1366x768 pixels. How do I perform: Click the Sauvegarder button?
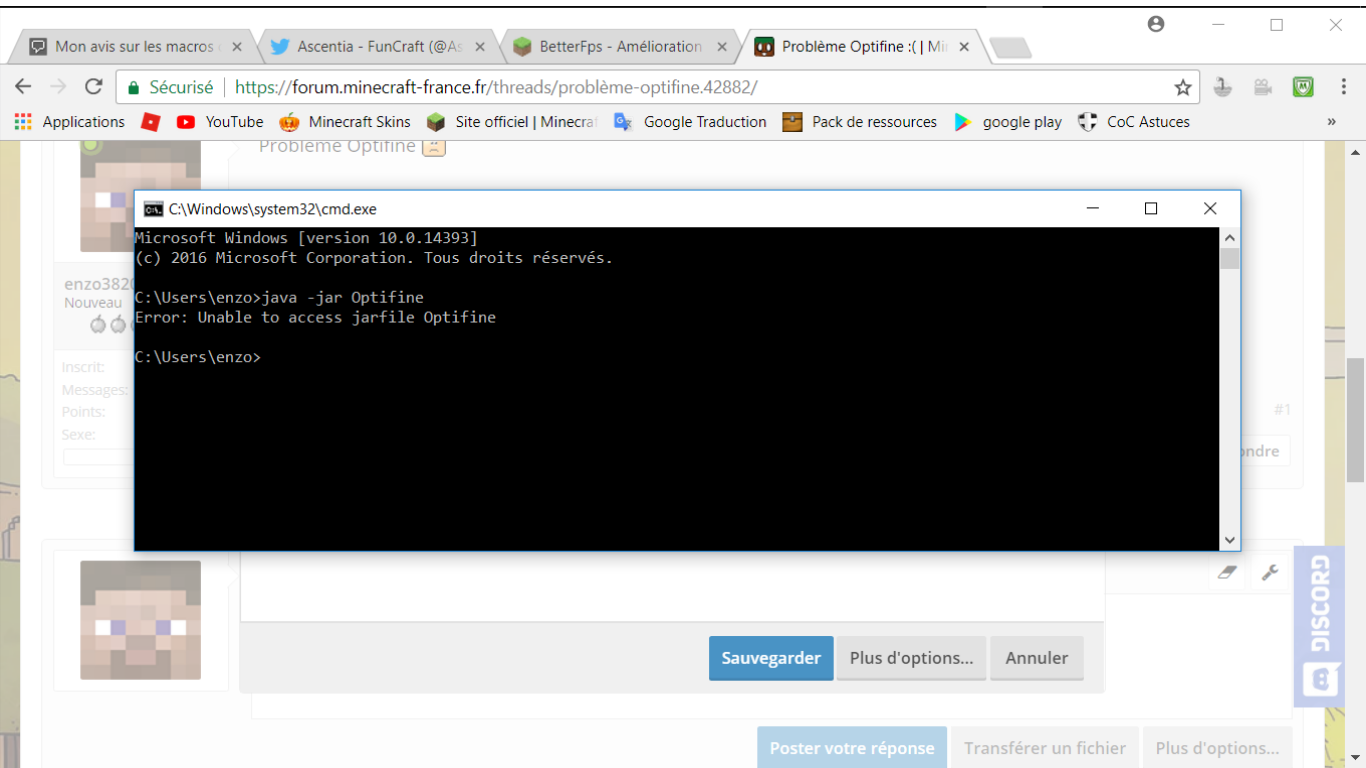771,658
